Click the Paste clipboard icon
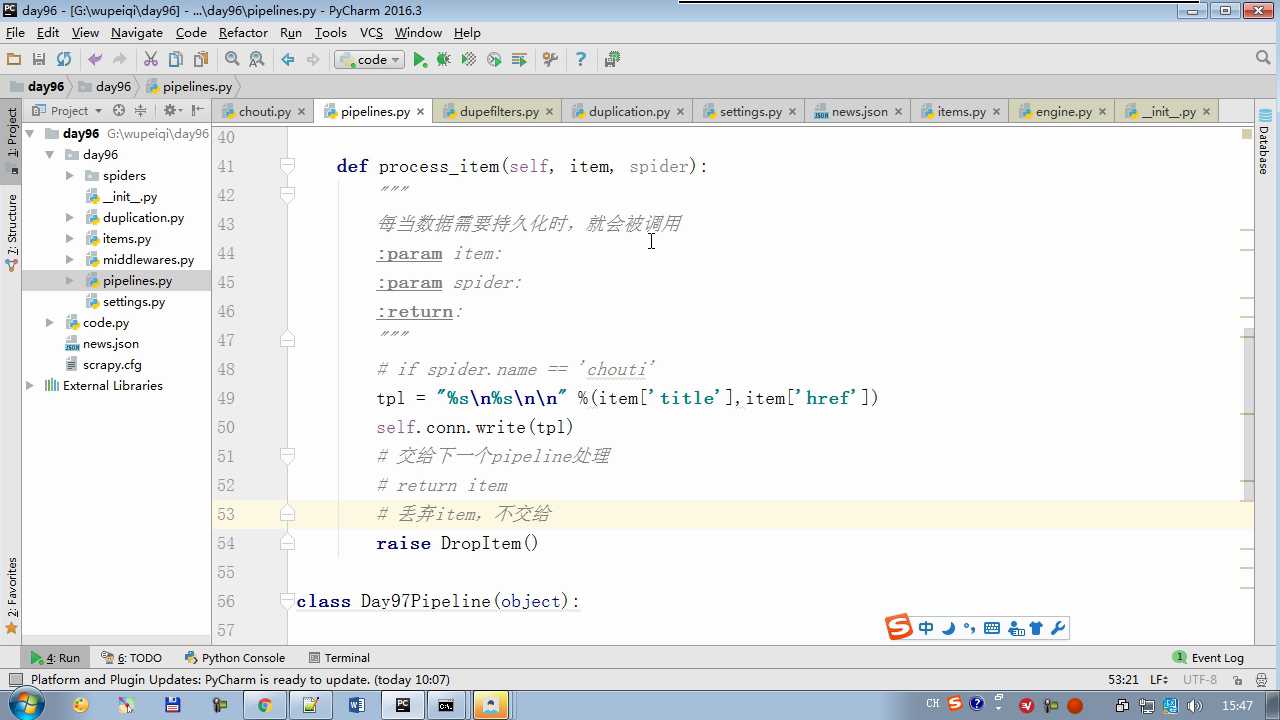Viewport: 1280px width, 720px height. (201, 60)
